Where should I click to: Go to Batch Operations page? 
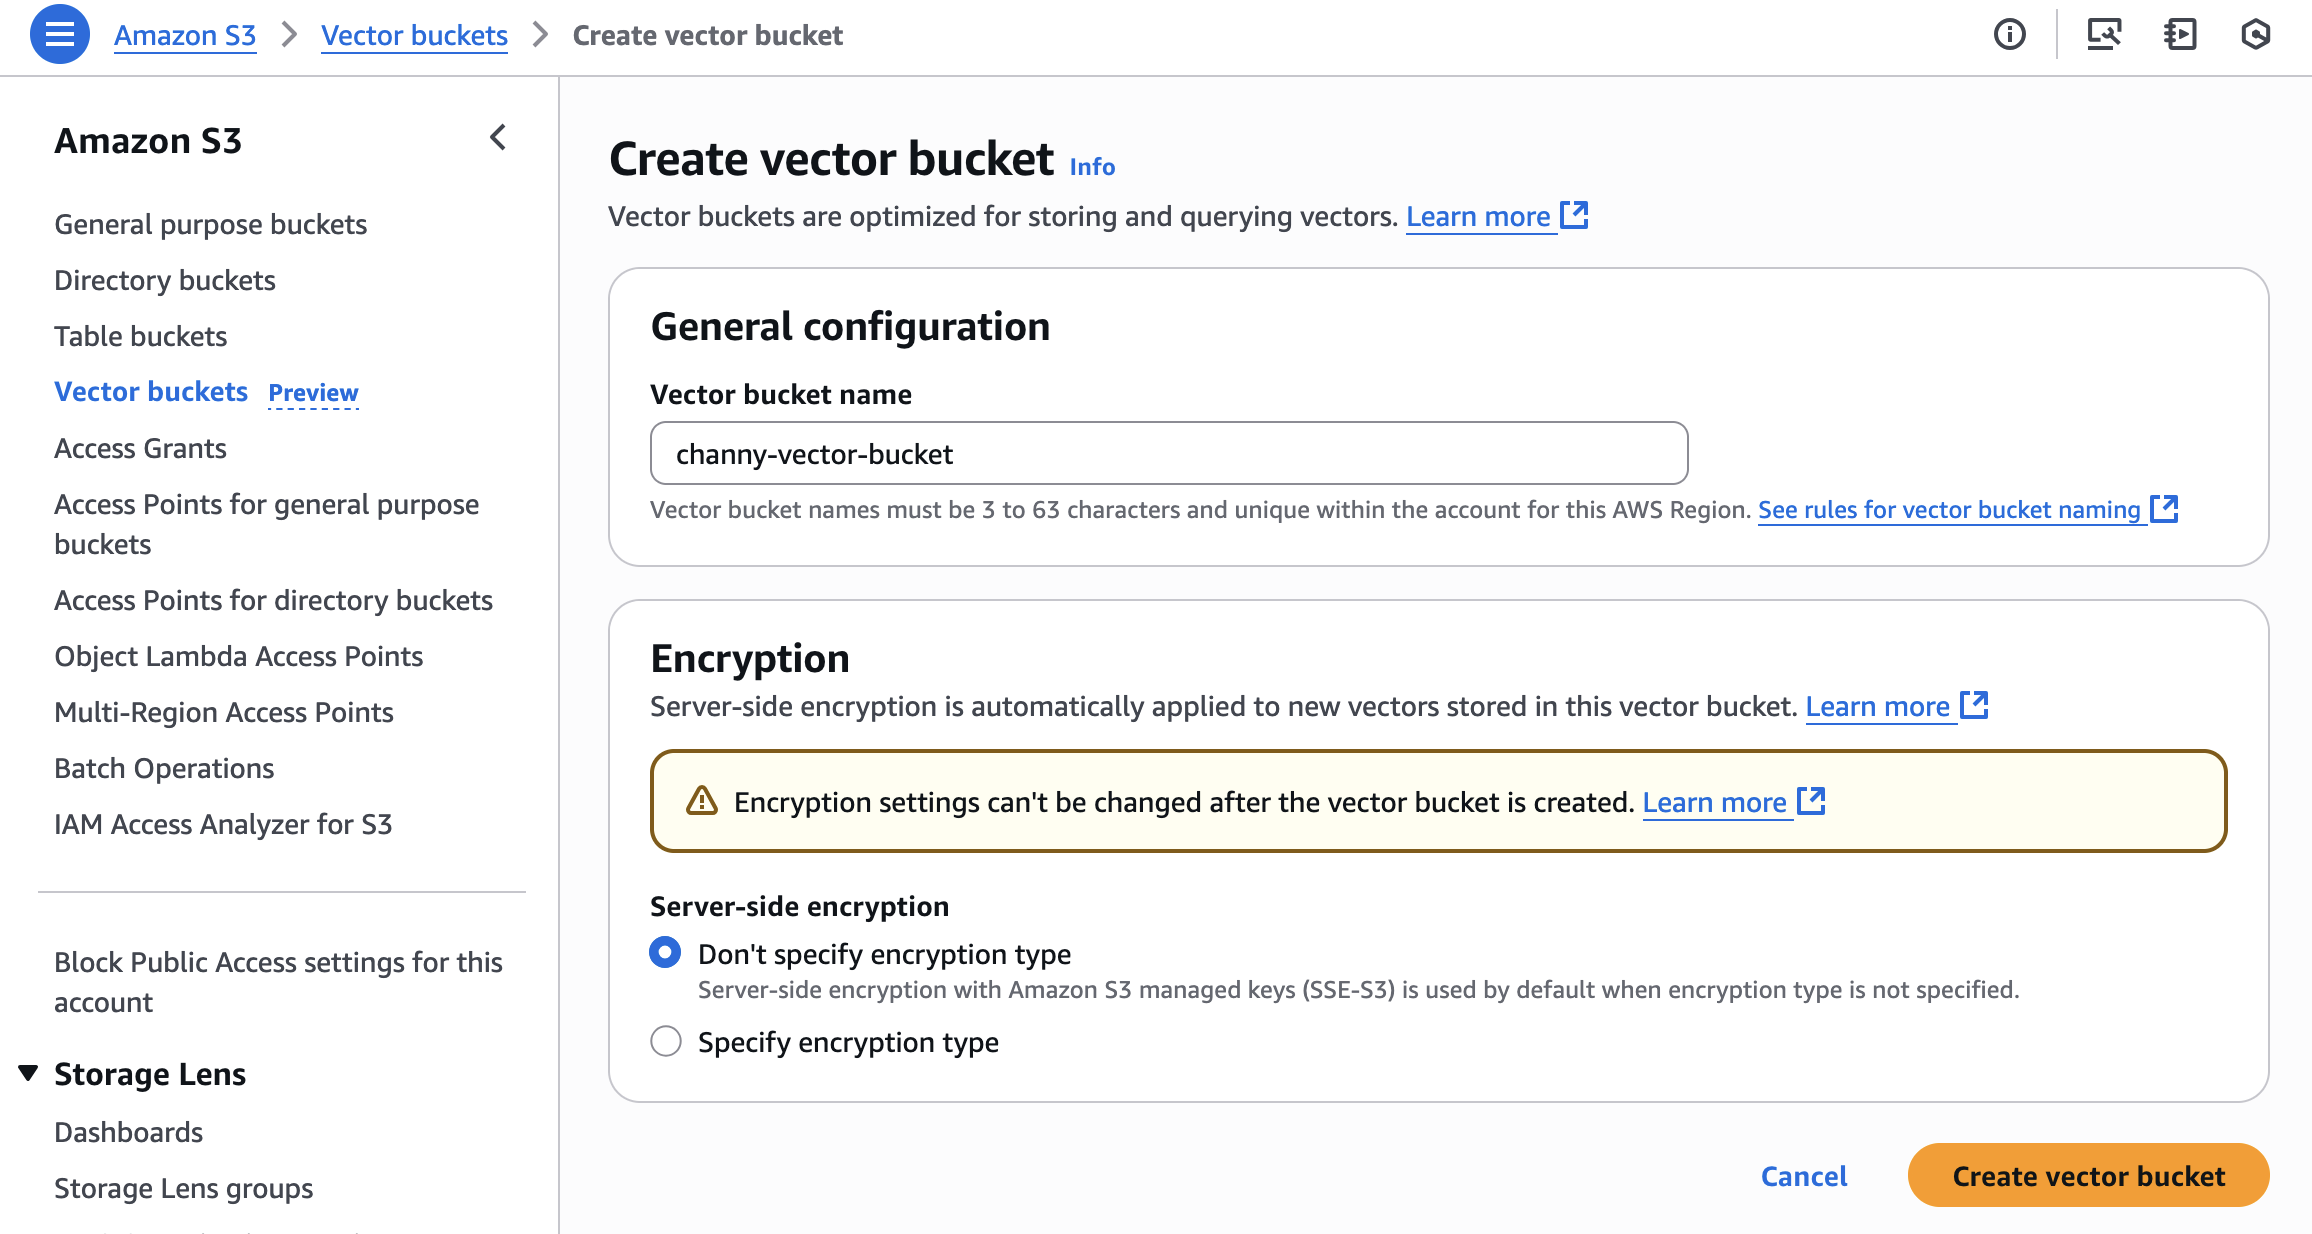(x=164, y=768)
